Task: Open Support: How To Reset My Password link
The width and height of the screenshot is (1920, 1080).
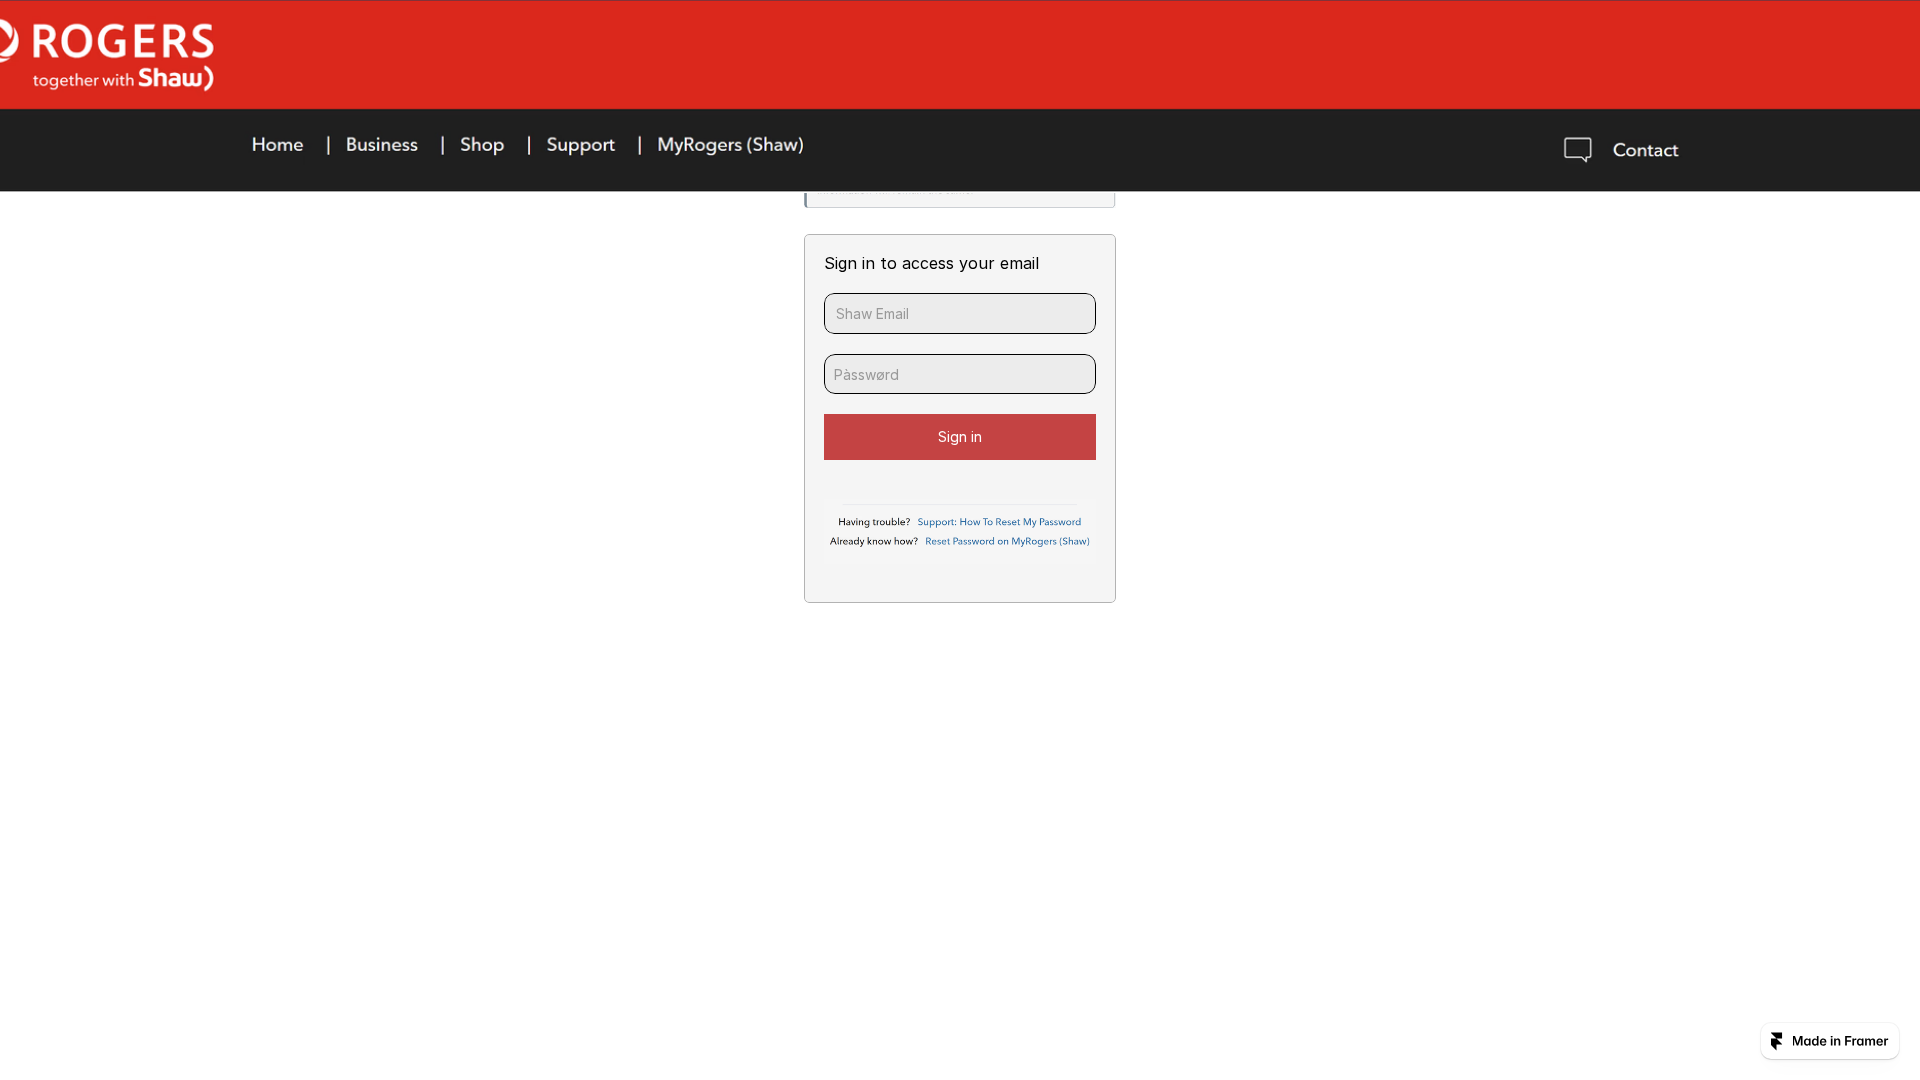Action: [x=999, y=522]
